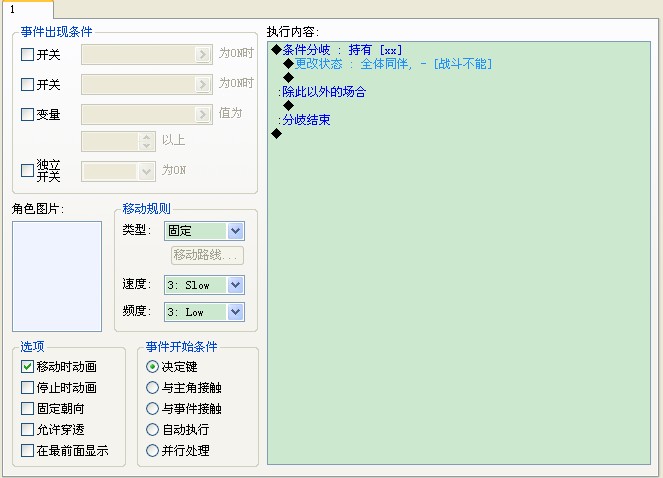Enable the first 开关 condition checkbox

pyautogui.click(x=27, y=55)
